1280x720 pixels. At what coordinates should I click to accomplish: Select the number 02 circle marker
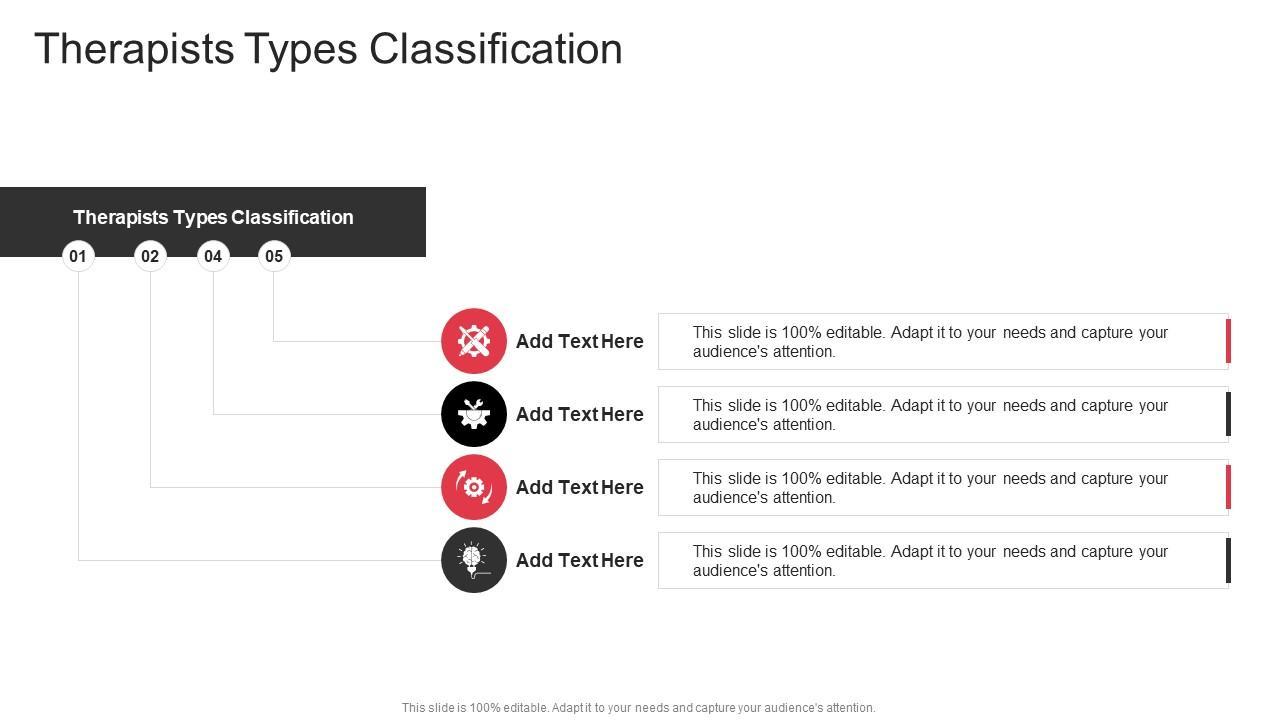pyautogui.click(x=150, y=256)
